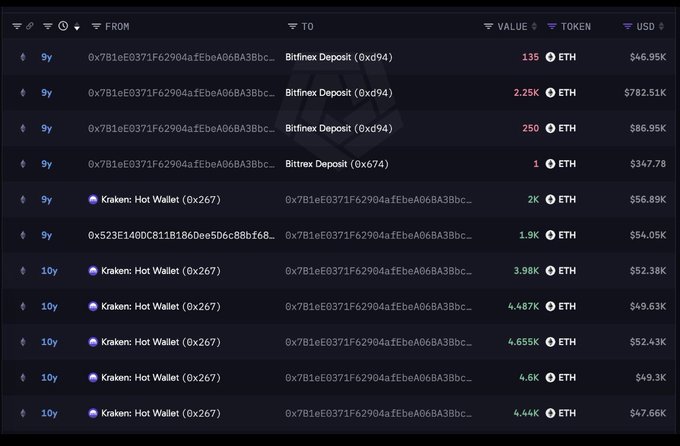Open the TOKEN column filter
This screenshot has width=680, height=446.
pos(552,26)
